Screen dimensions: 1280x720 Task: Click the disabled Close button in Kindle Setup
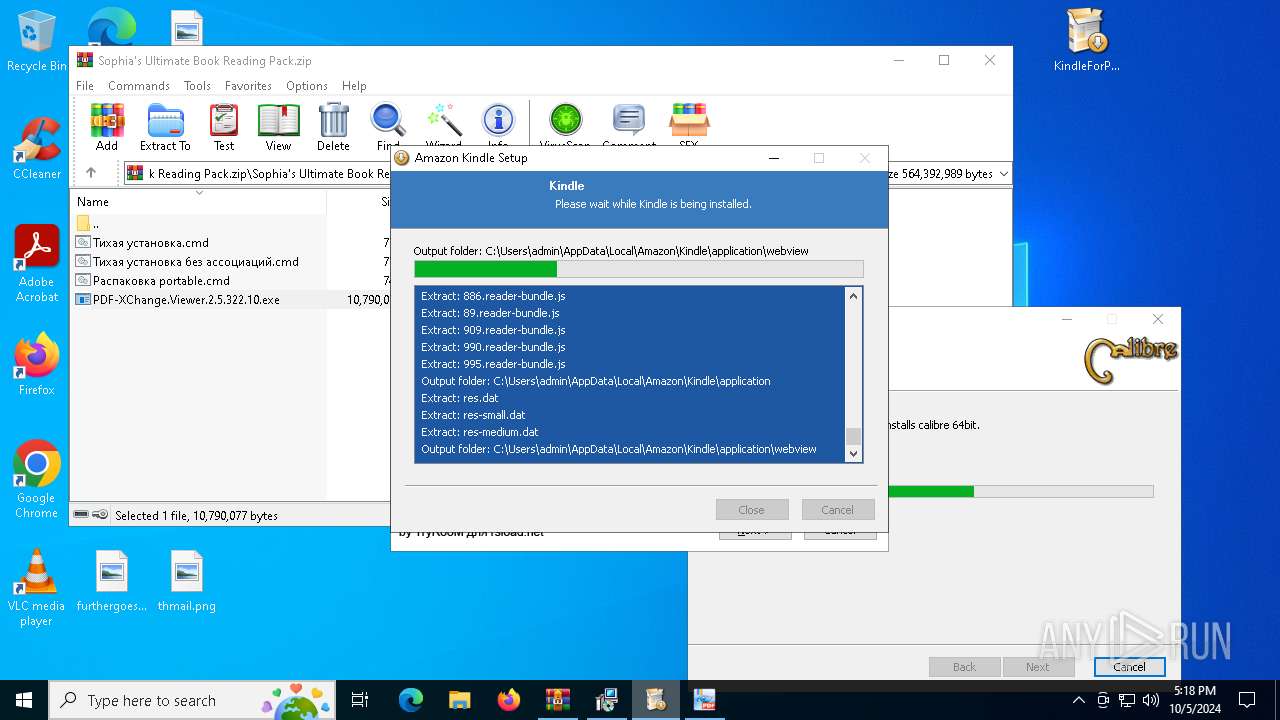click(x=752, y=510)
